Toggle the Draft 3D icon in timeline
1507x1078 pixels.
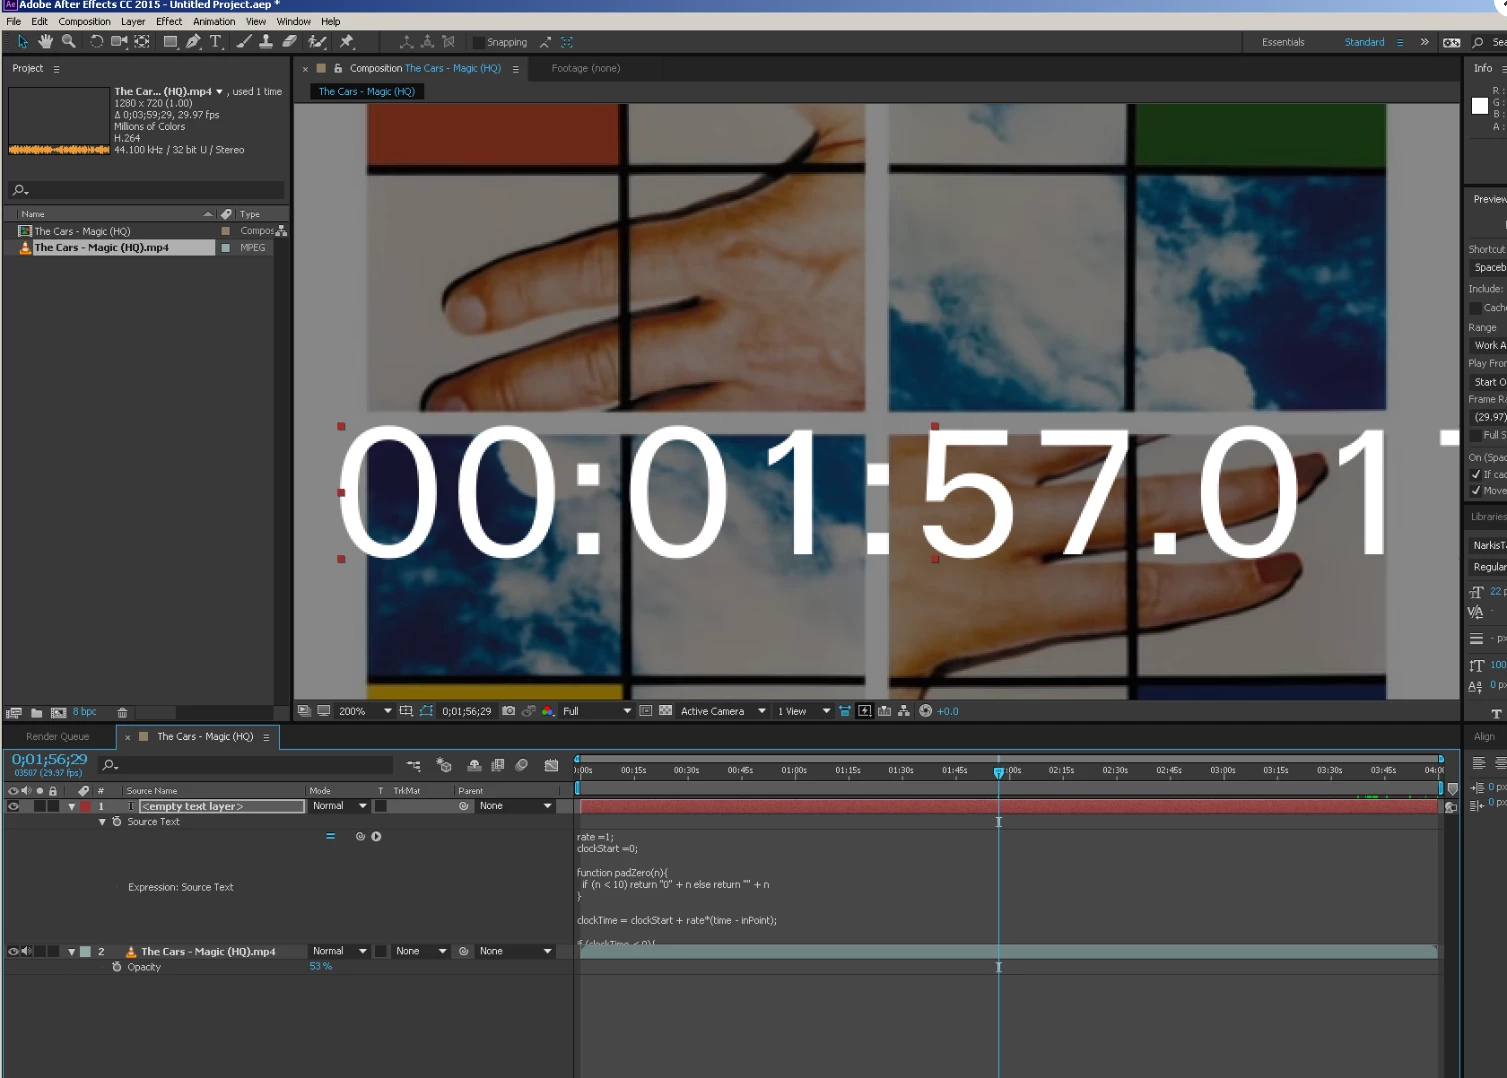[x=444, y=765]
